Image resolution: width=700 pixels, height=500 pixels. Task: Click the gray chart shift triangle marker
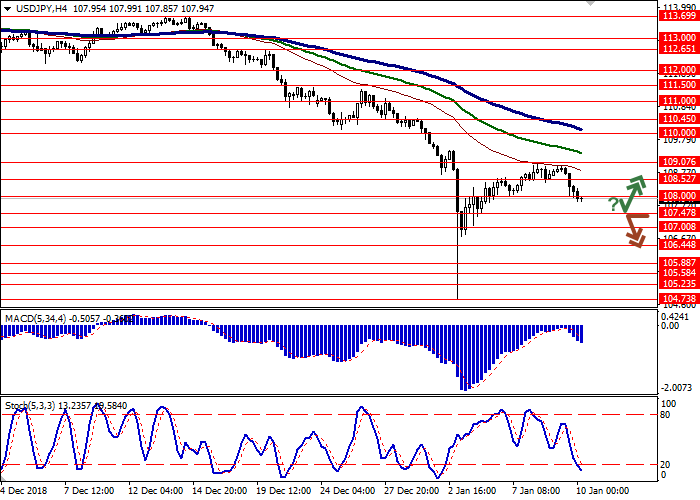(x=589, y=5)
